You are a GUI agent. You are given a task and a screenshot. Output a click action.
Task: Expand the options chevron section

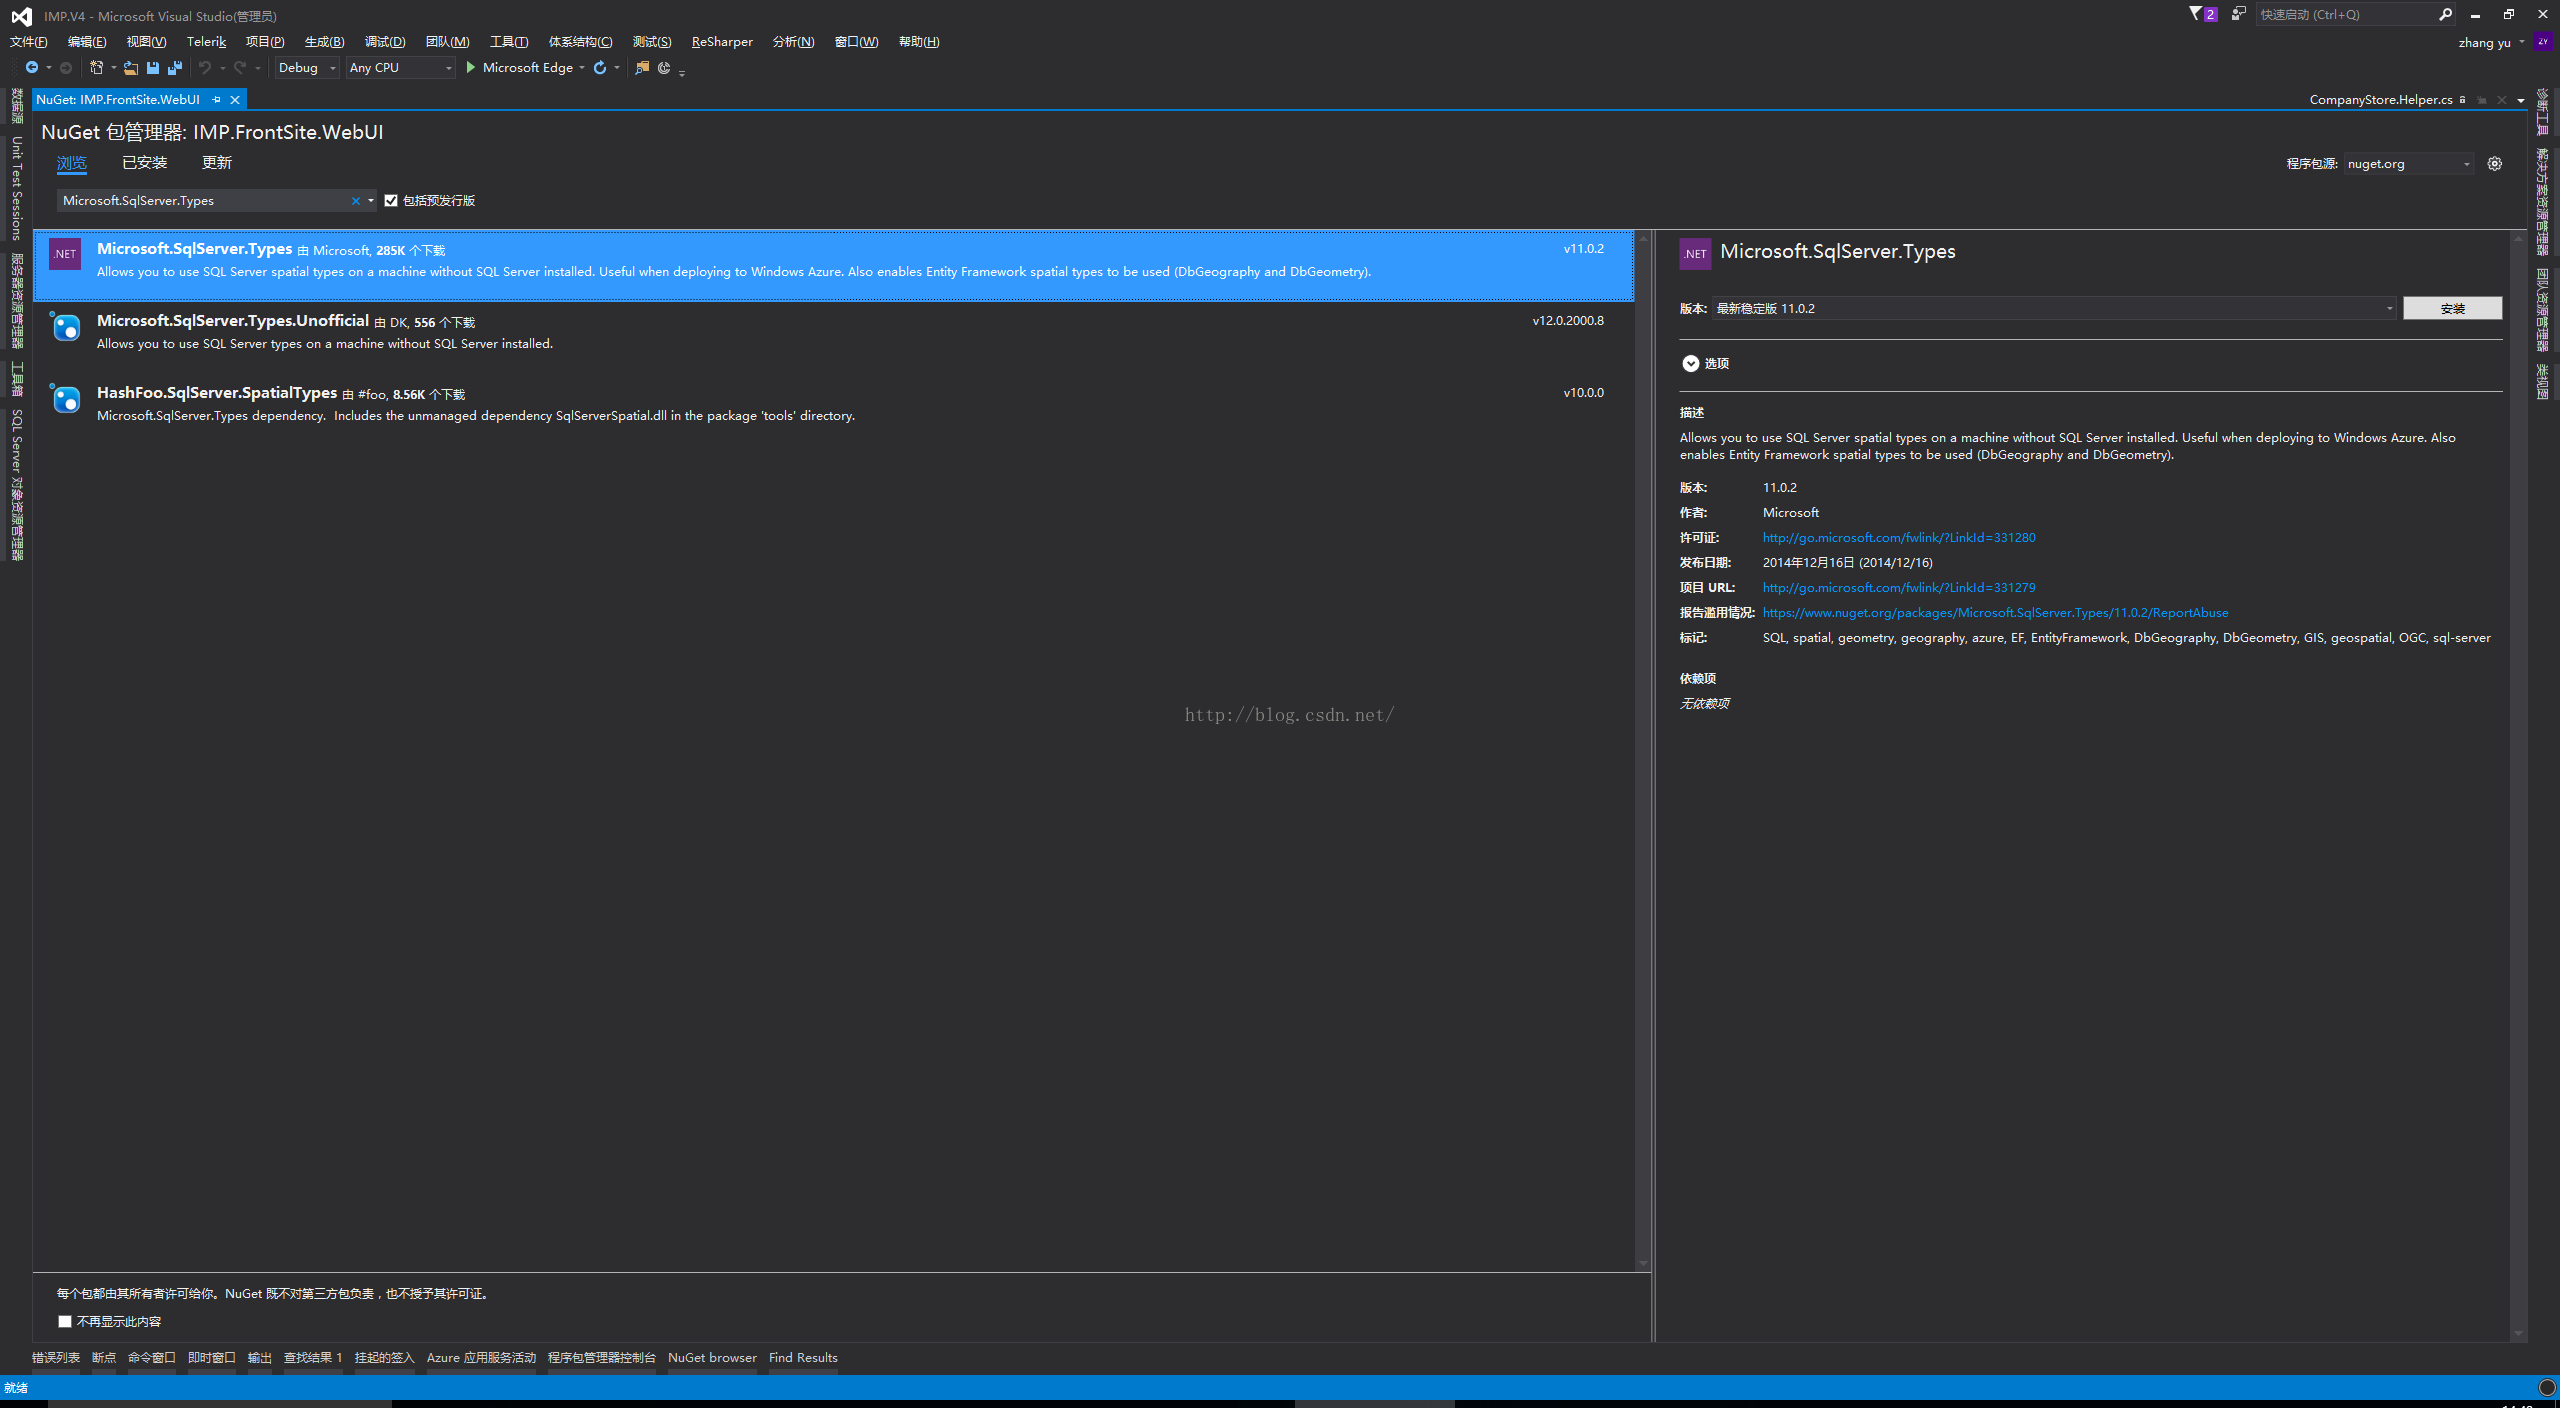1691,363
